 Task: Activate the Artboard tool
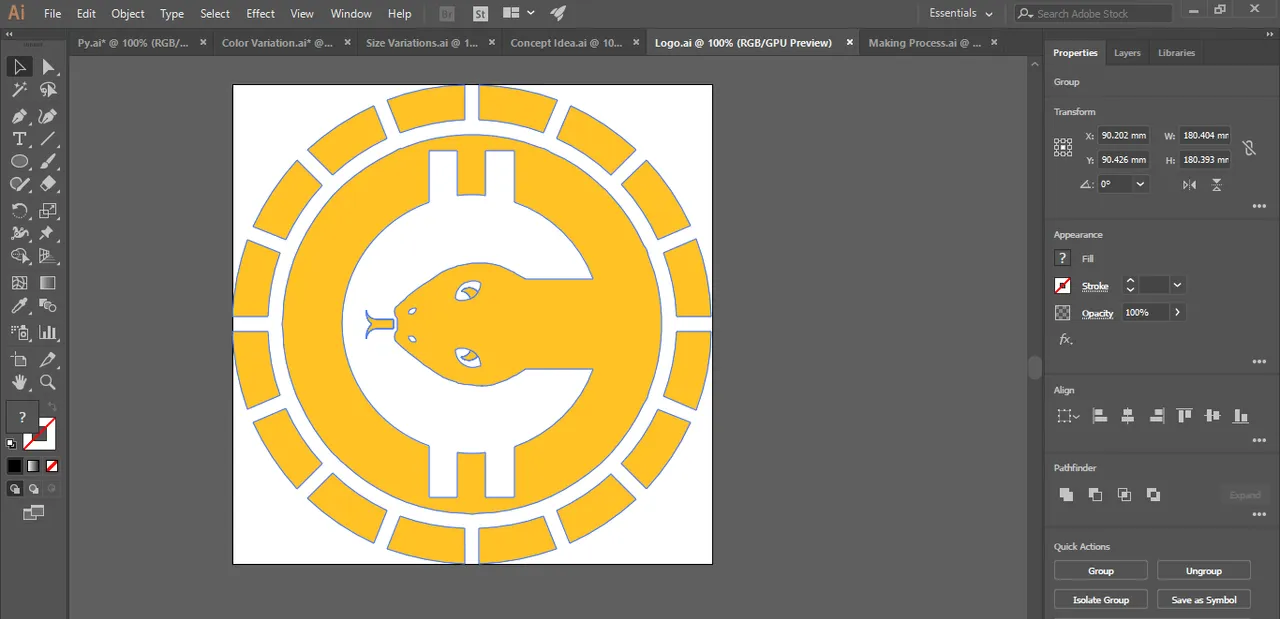pyautogui.click(x=19, y=359)
